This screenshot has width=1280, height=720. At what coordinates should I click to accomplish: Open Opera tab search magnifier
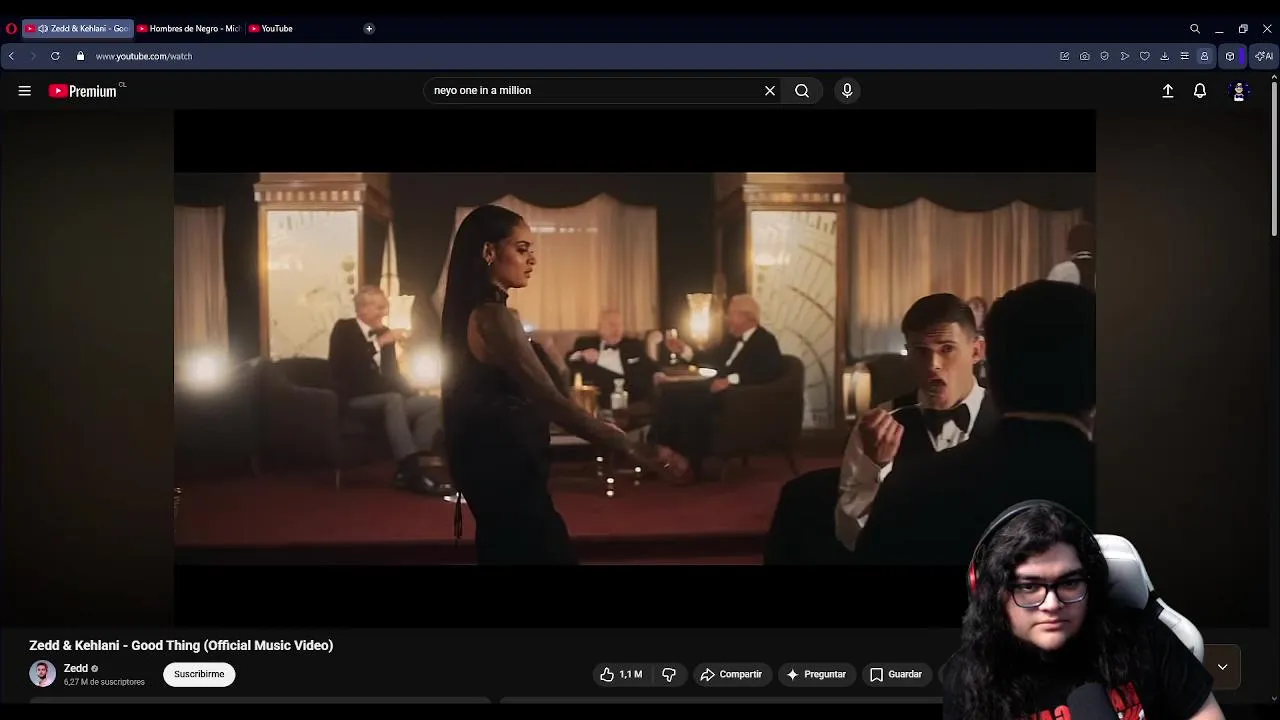[1195, 29]
